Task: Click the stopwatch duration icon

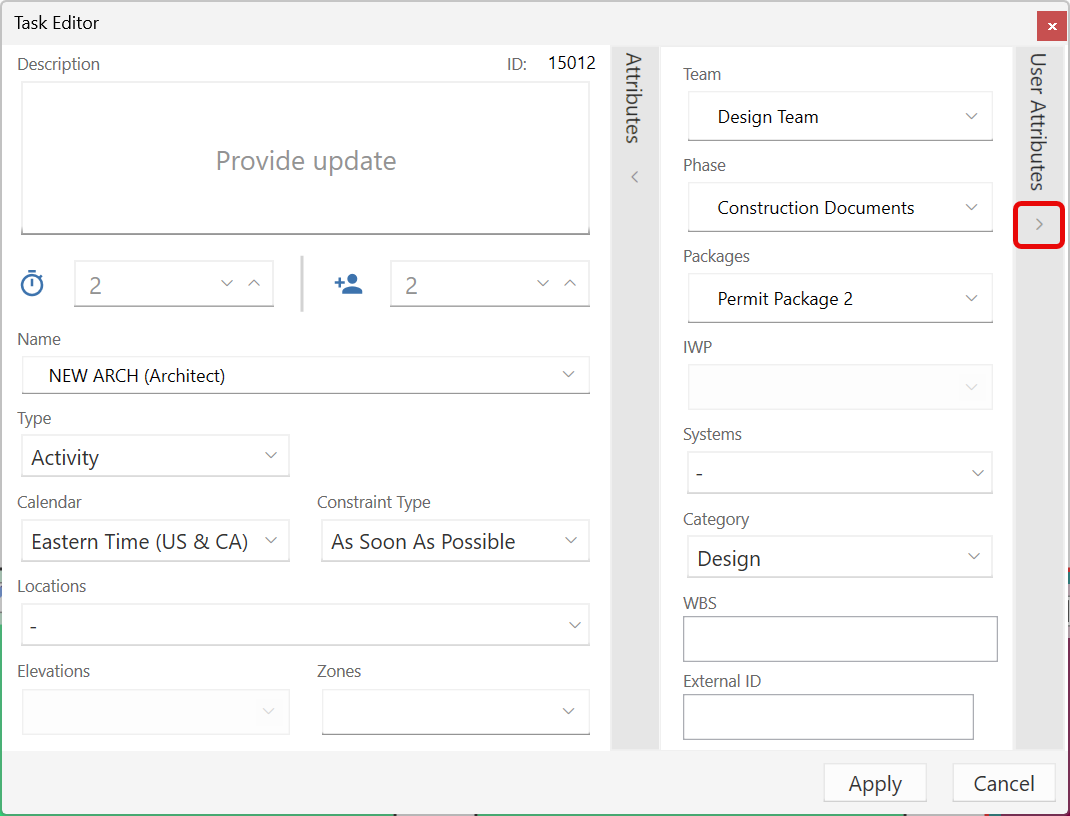Action: (x=32, y=283)
